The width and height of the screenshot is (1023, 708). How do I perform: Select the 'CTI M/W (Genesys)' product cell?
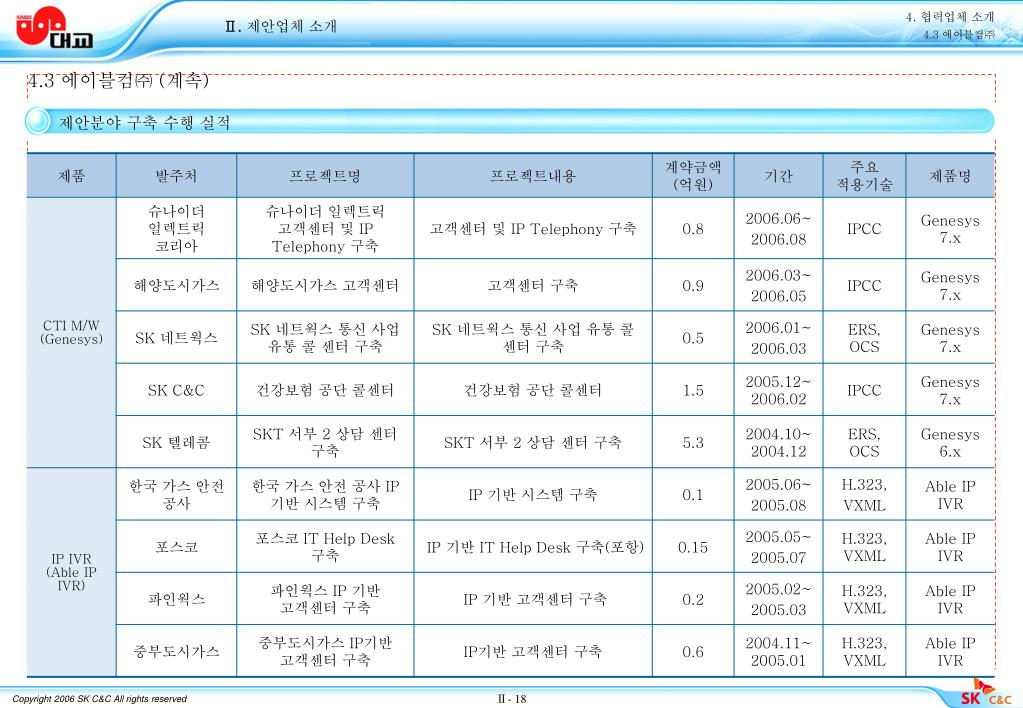(x=72, y=332)
